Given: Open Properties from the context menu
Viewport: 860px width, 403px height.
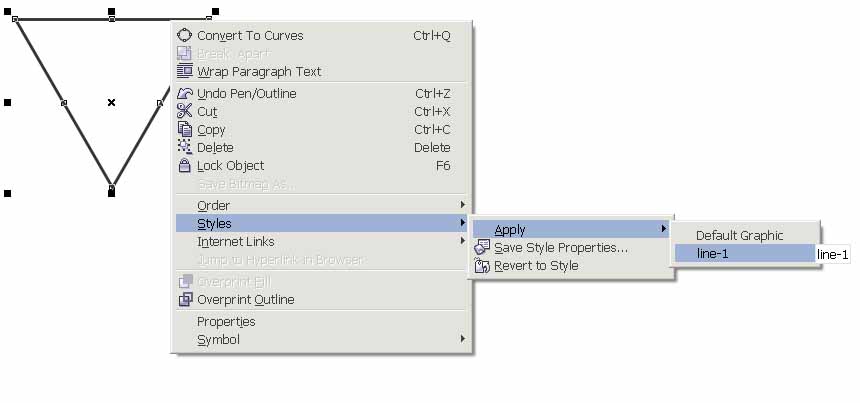Looking at the screenshot, I should tap(226, 322).
